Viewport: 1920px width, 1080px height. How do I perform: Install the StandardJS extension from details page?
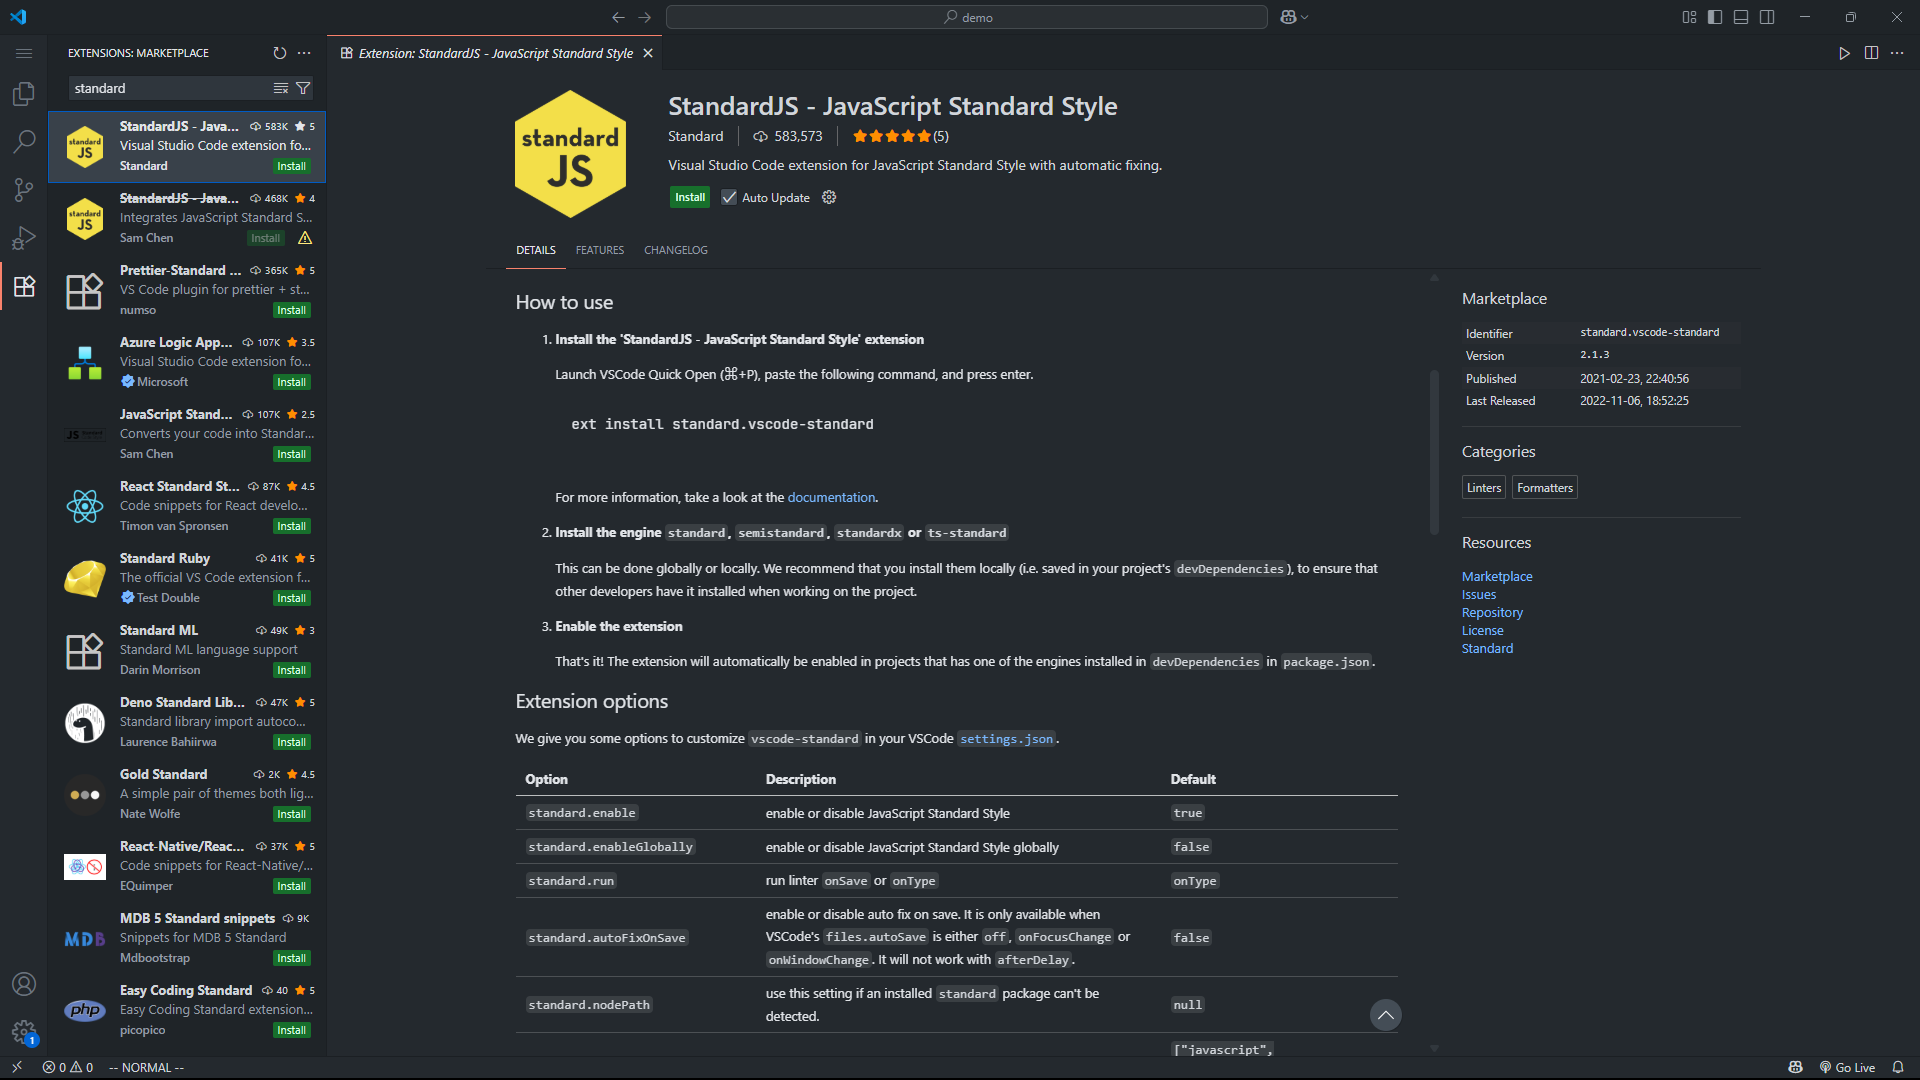[690, 197]
